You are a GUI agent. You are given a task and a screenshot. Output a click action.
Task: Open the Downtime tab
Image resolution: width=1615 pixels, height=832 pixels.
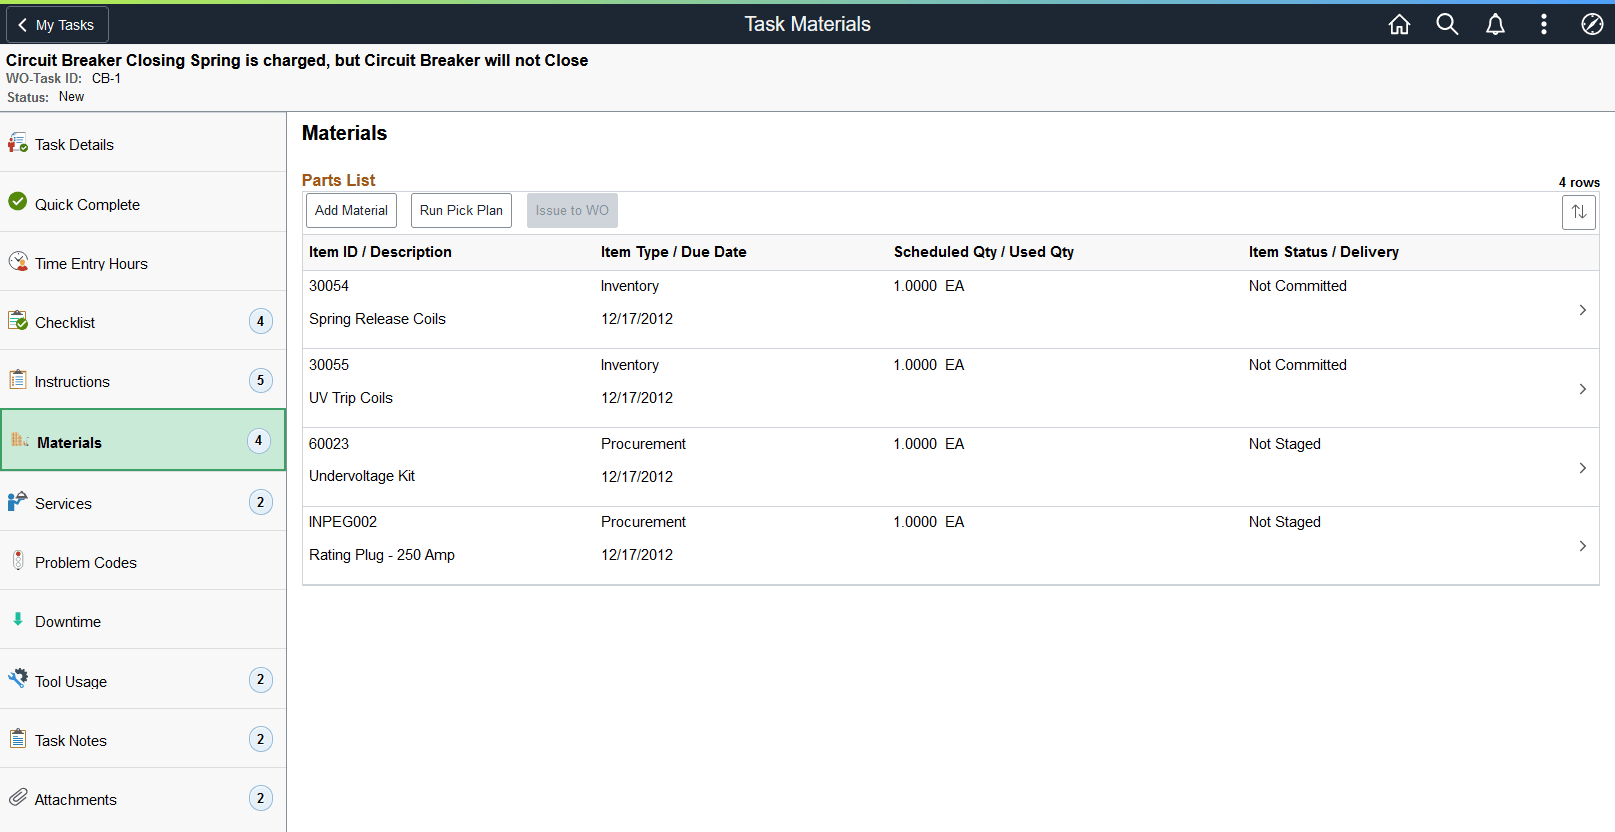click(143, 620)
